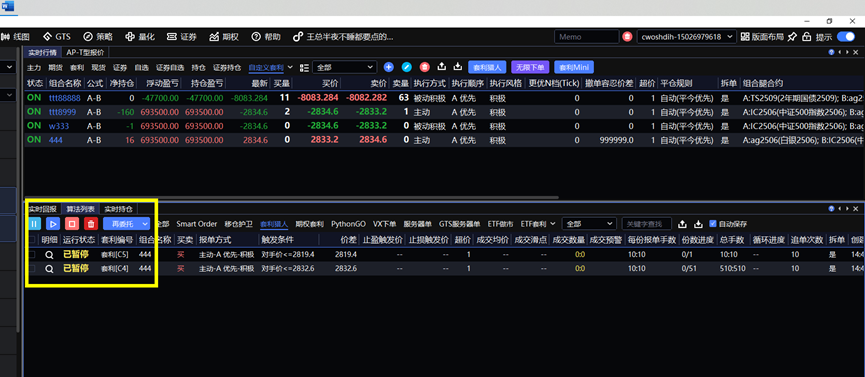Viewport: 865px width, 377px height.
Task: Switch to the 实时行情 tab
Action: [x=42, y=52]
